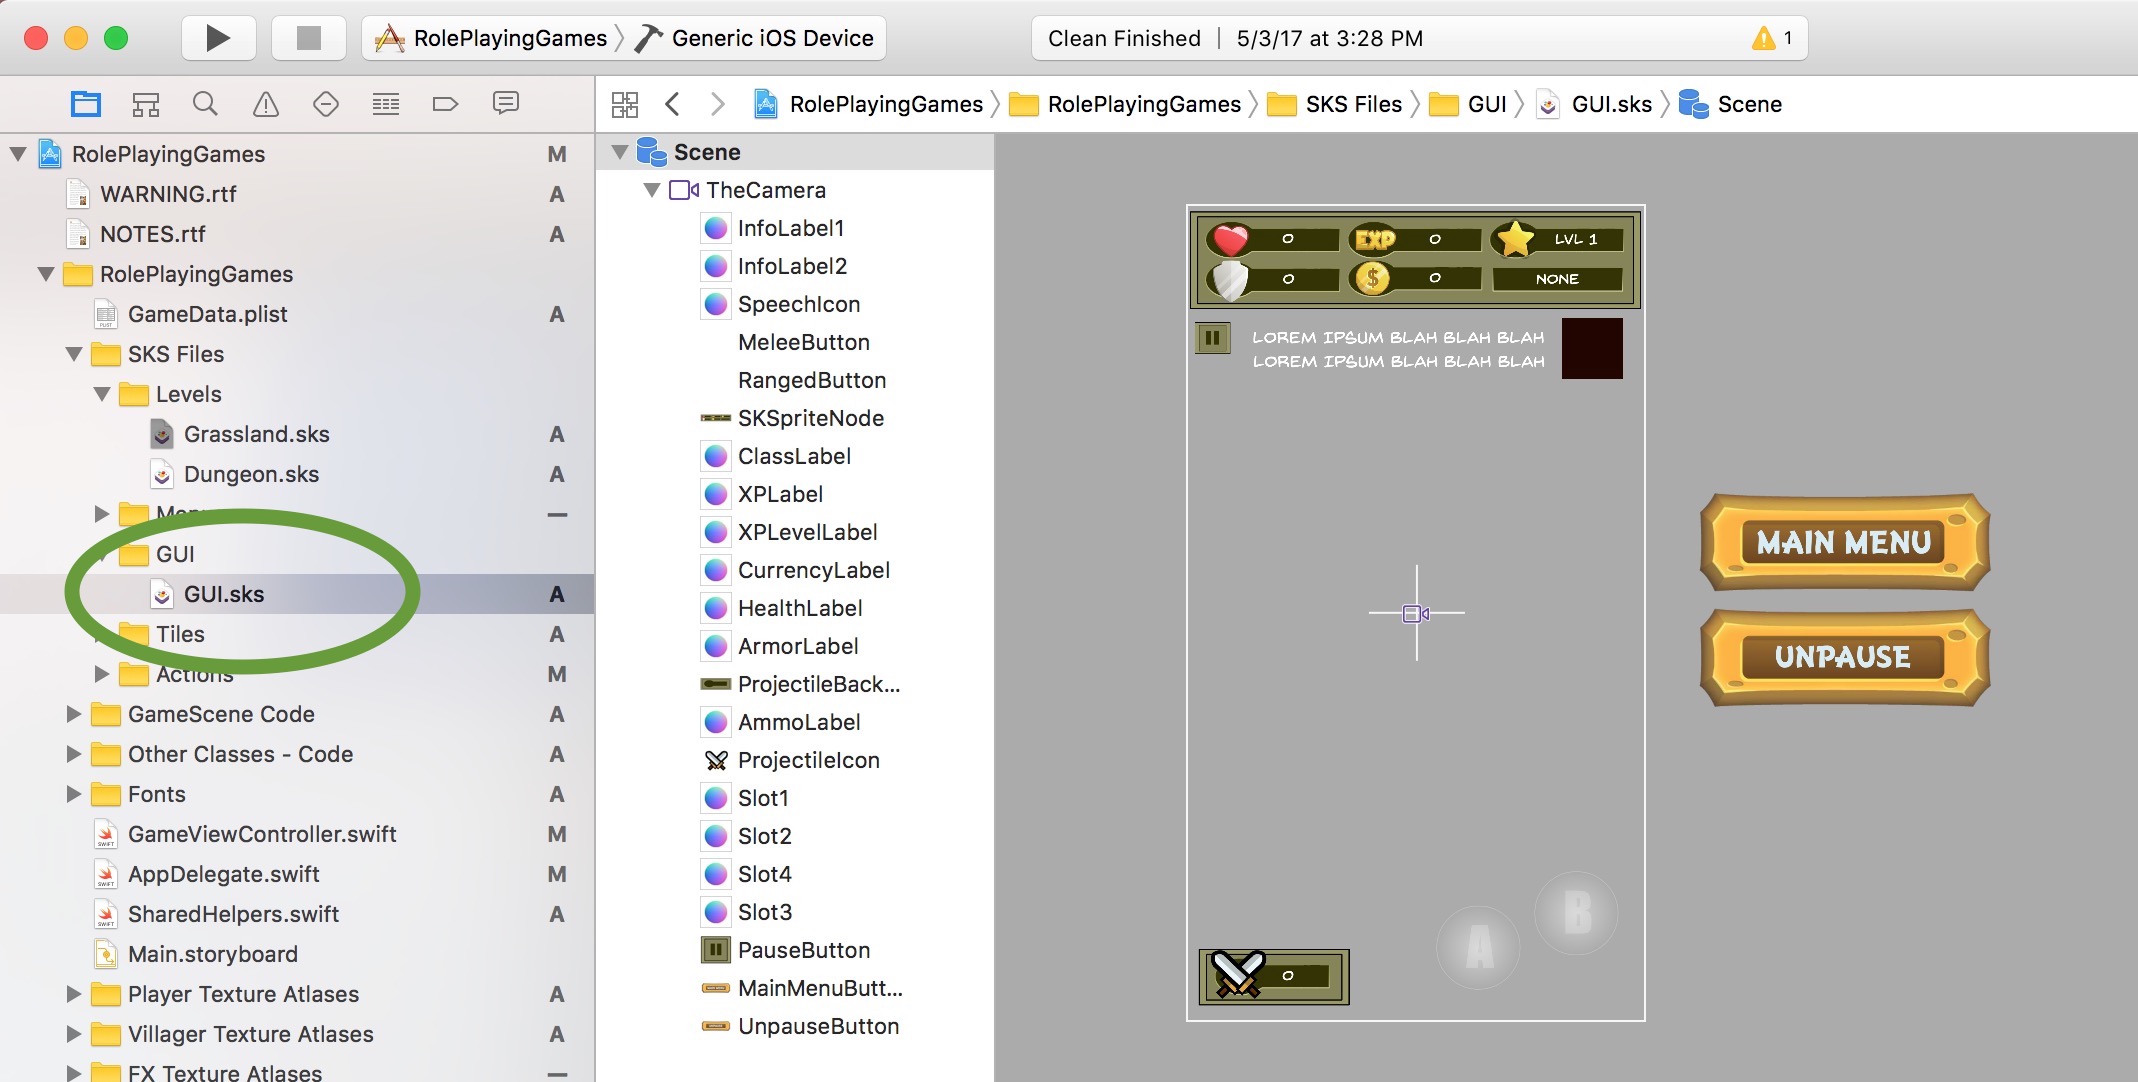This screenshot has height=1082, width=2138.
Task: Click the MAIN MENU button sprite
Action: pyautogui.click(x=1843, y=542)
